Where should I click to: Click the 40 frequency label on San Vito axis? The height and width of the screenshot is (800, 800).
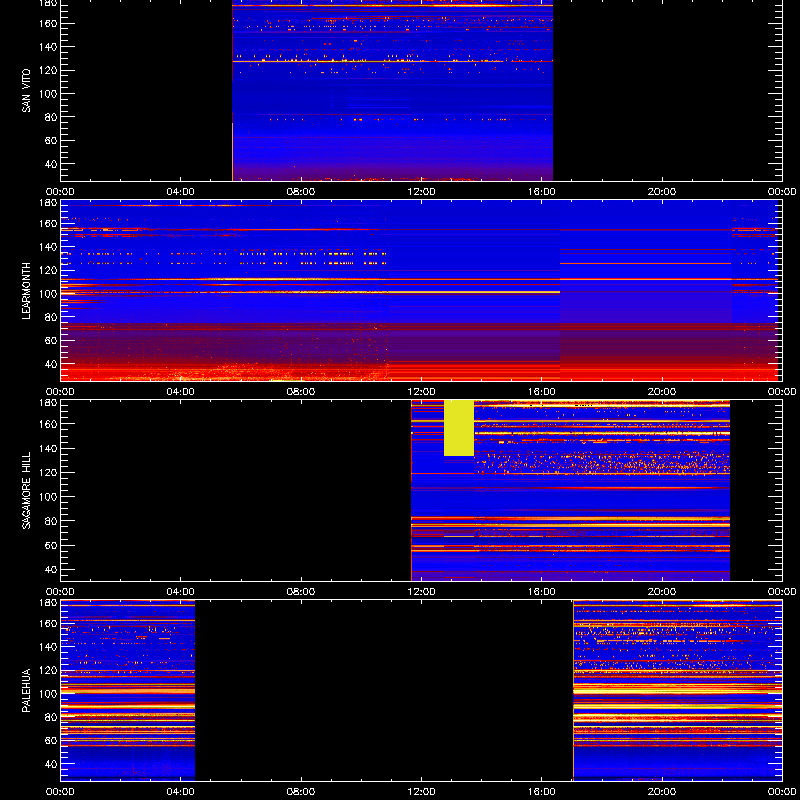51,164
